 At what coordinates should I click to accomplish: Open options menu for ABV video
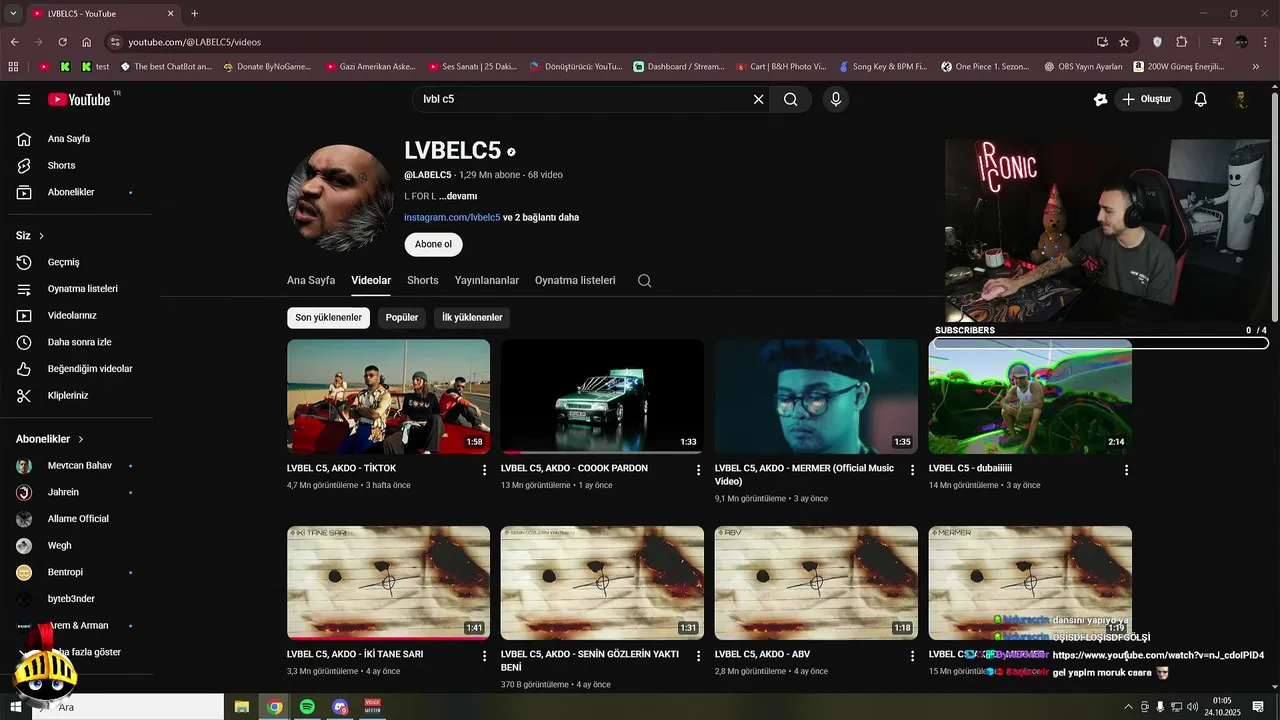pos(912,656)
